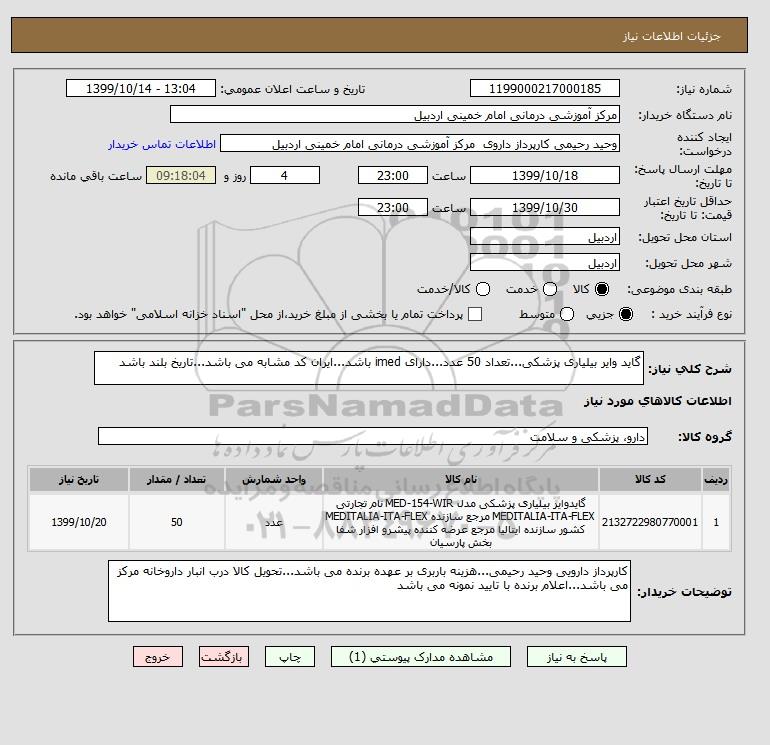Select the خدمت radio button
This screenshot has height=745, width=770.
coord(550,289)
